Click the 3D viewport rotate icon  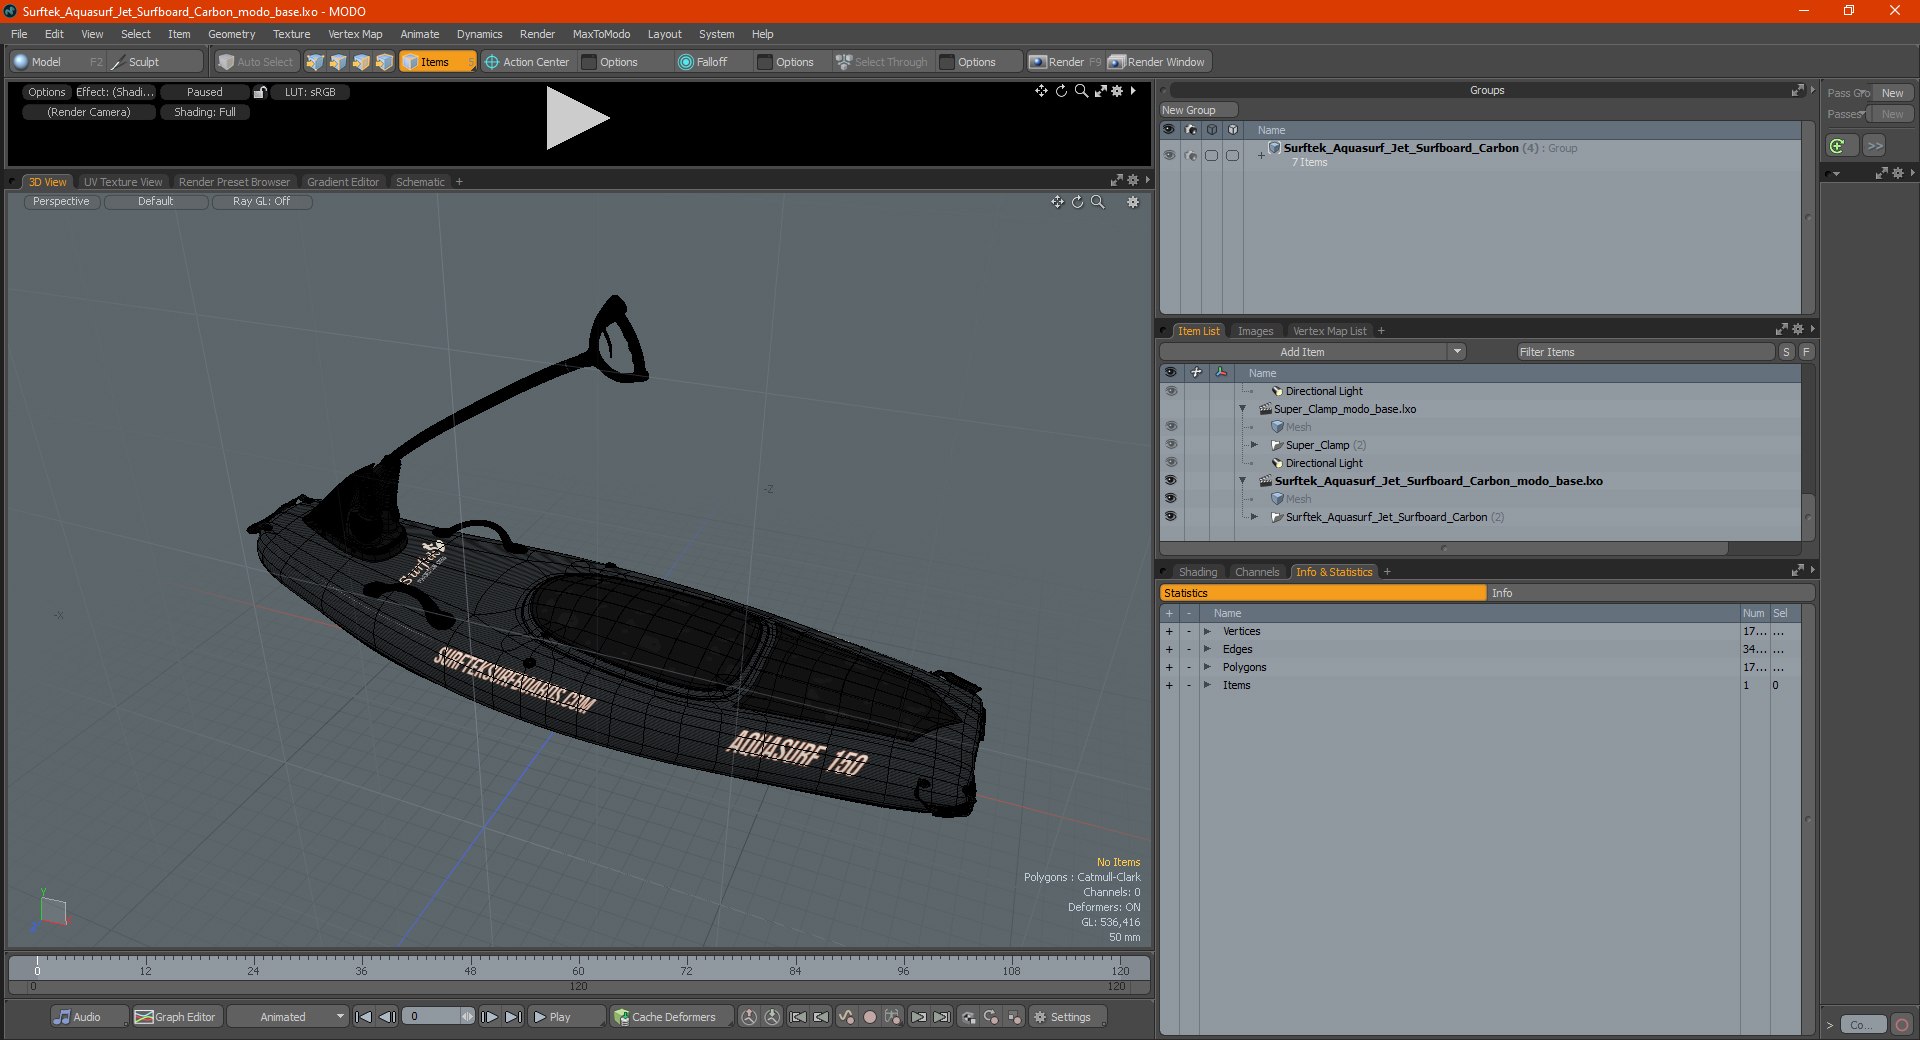tap(1077, 202)
